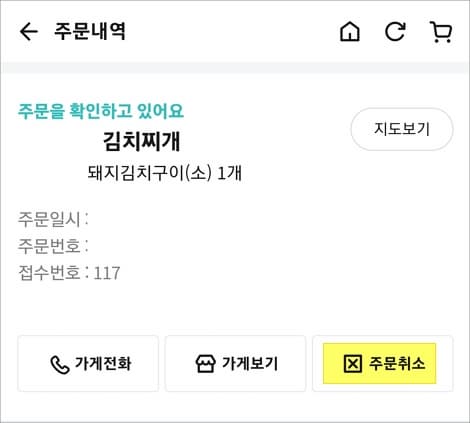Click the 주문일시 order date row

(x=53, y=219)
